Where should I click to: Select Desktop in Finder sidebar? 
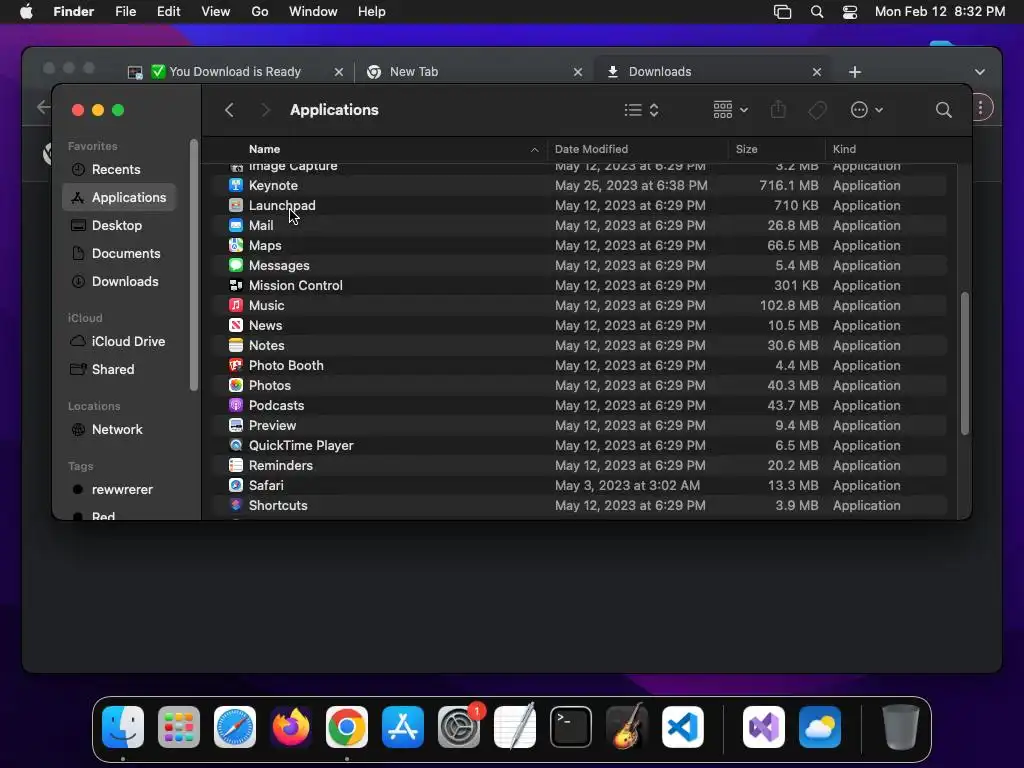click(119, 225)
